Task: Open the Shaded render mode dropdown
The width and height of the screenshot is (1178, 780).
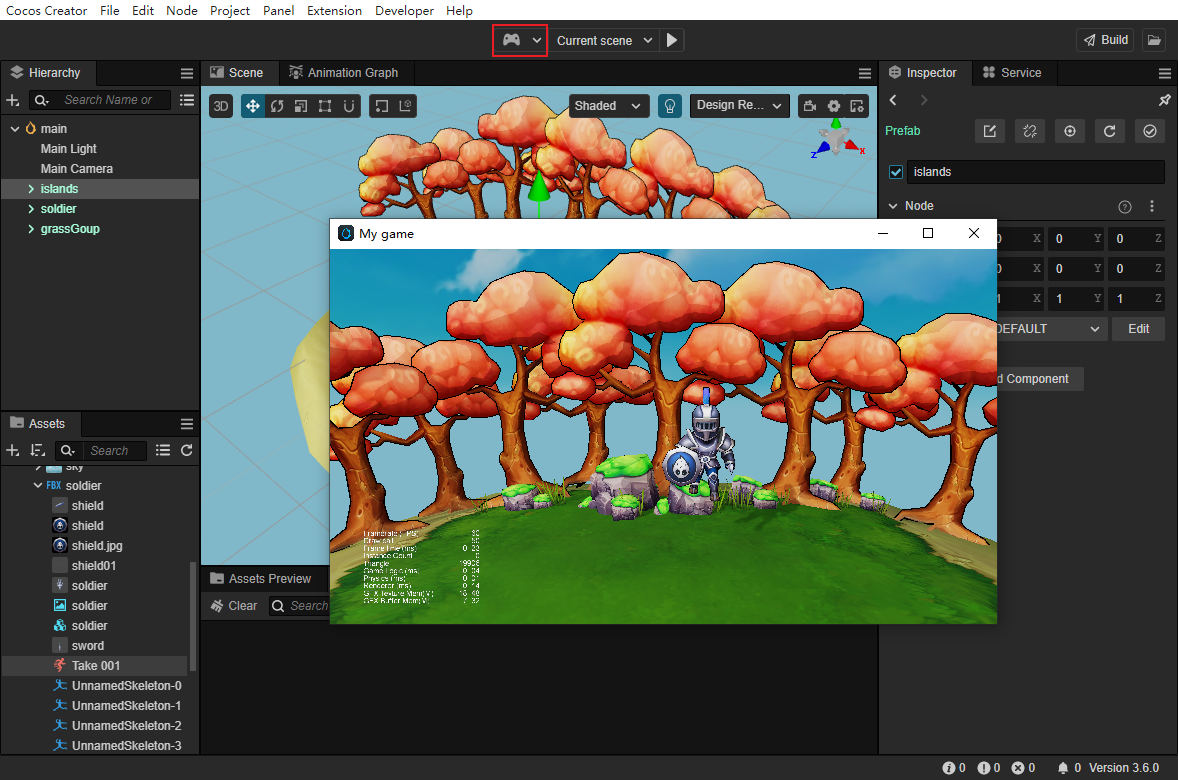Action: click(x=609, y=106)
